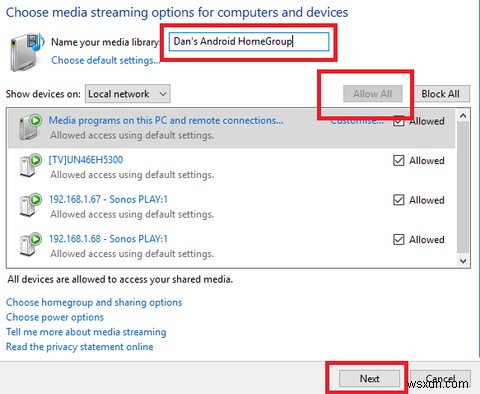Open the 192.168.1.68 - Sonos PLAY:1 link
Viewport: 480px width, 394px height.
click(x=108, y=239)
